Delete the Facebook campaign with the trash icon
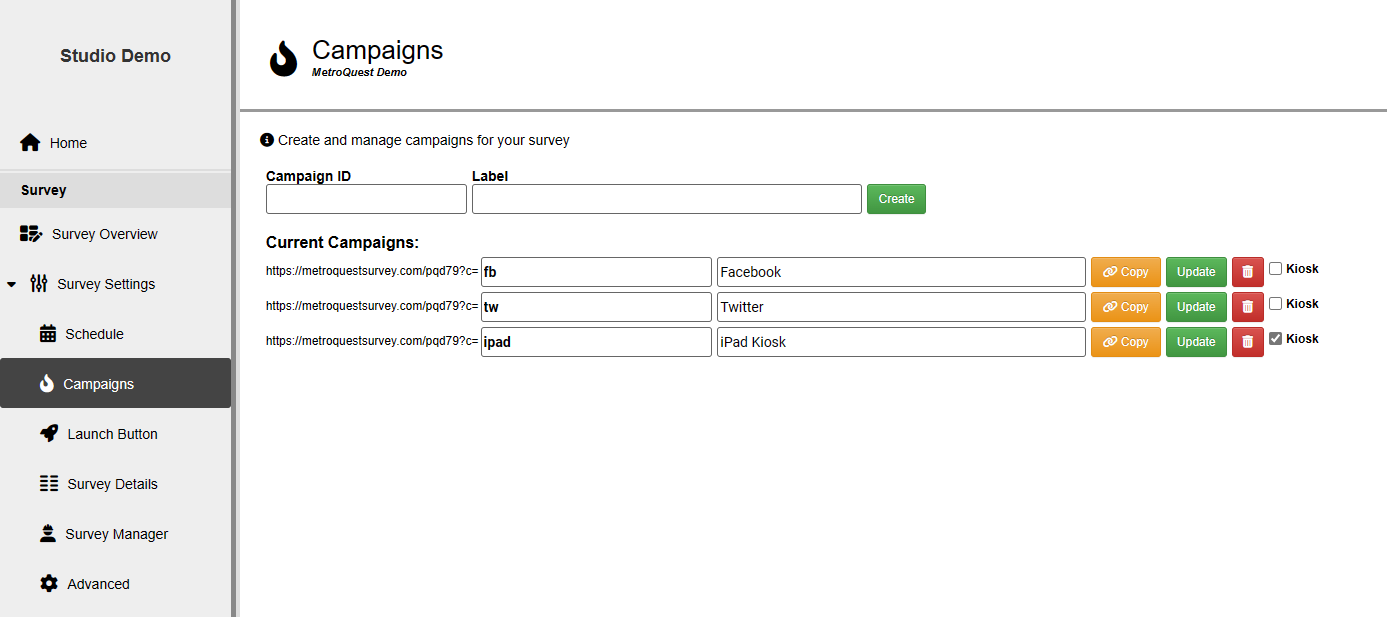1387x617 pixels. point(1247,271)
